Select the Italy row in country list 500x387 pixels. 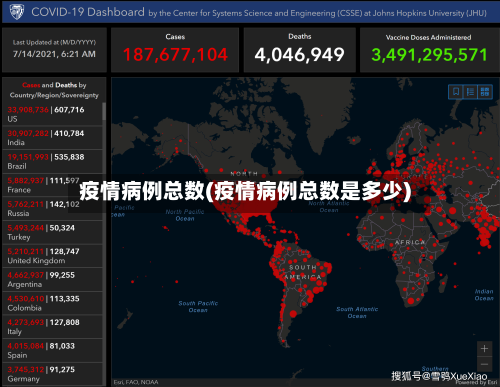(x=52, y=327)
